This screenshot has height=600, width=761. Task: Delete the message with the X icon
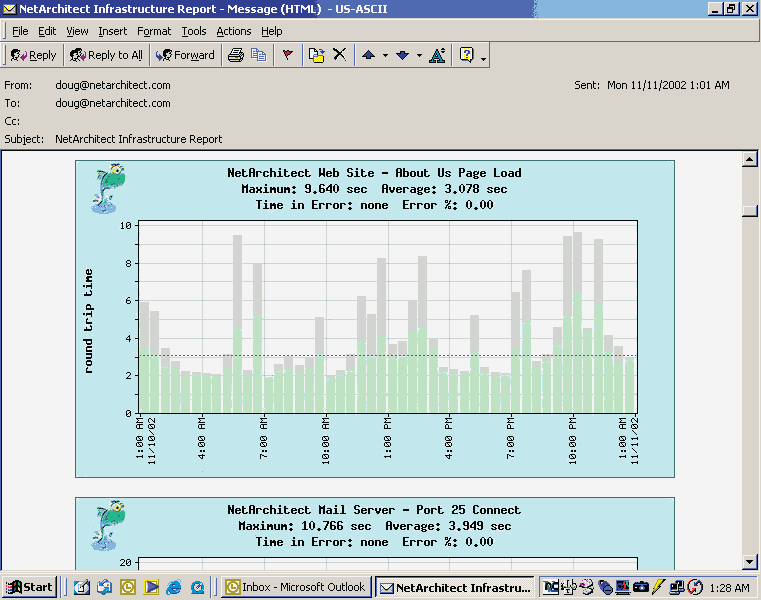click(x=339, y=55)
